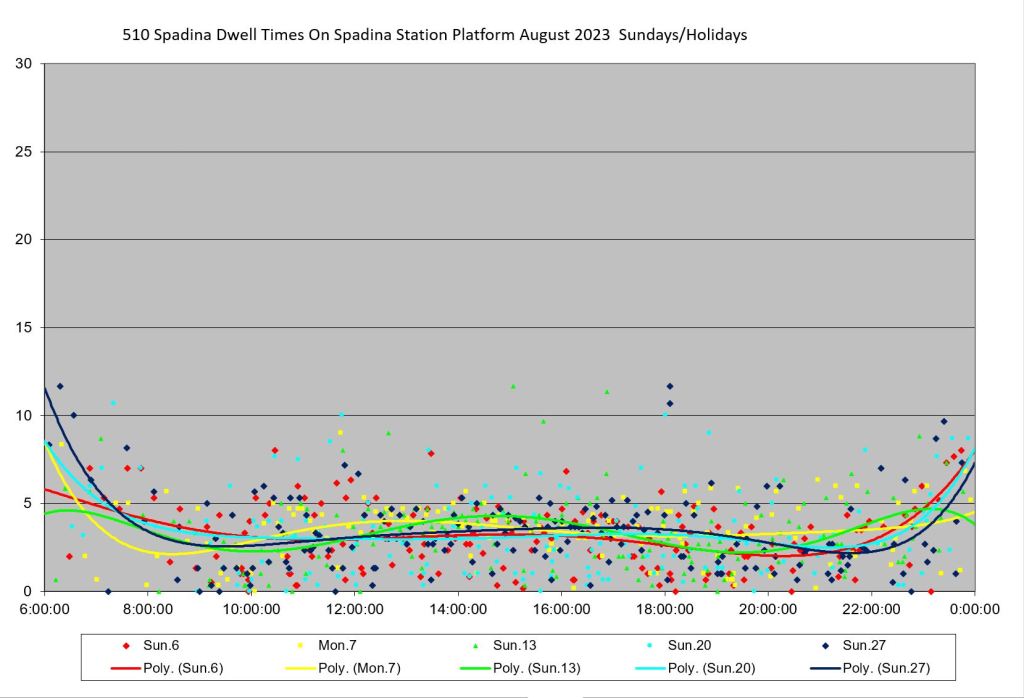Select the red Poly. (Sun.6) legend line
Viewport: 1024px width, 698px height.
125,668
